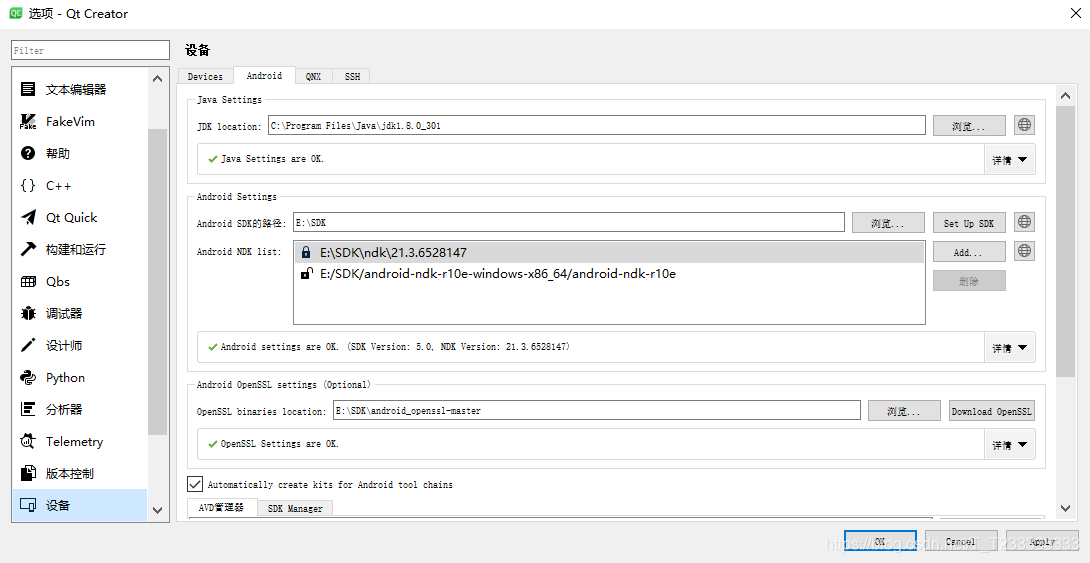Viewport: 1090px width, 563px height.
Task: Switch to the Devices tab
Action: 205,76
